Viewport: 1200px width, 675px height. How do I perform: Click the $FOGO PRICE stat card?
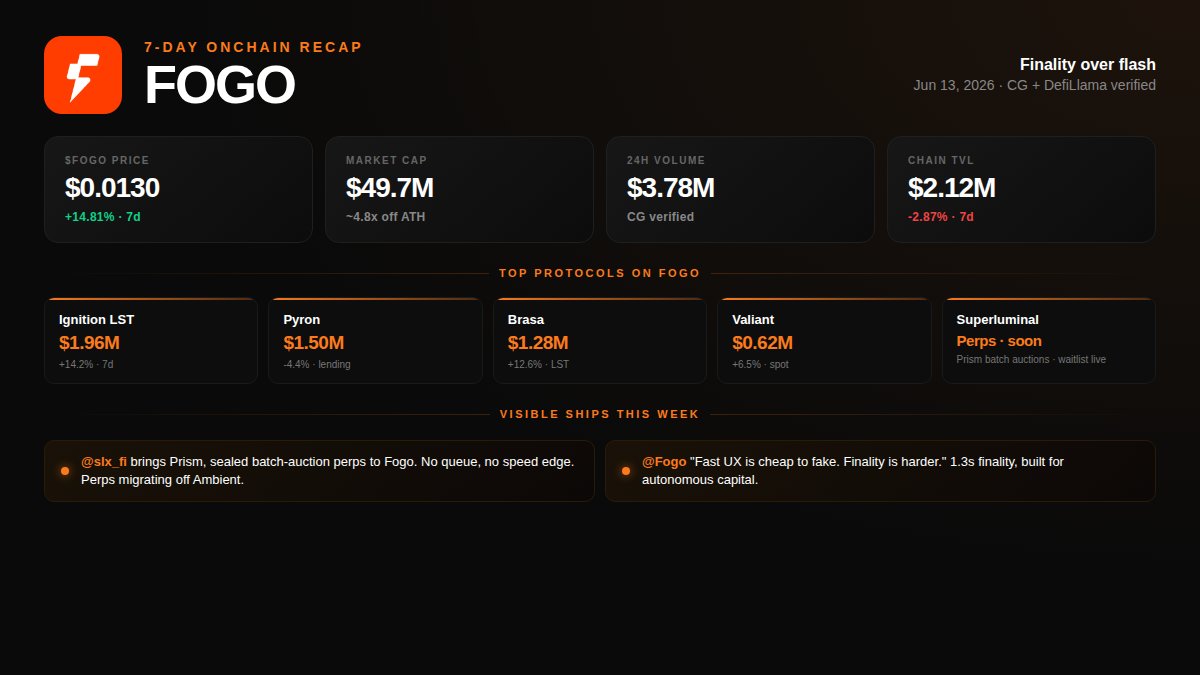(x=178, y=189)
